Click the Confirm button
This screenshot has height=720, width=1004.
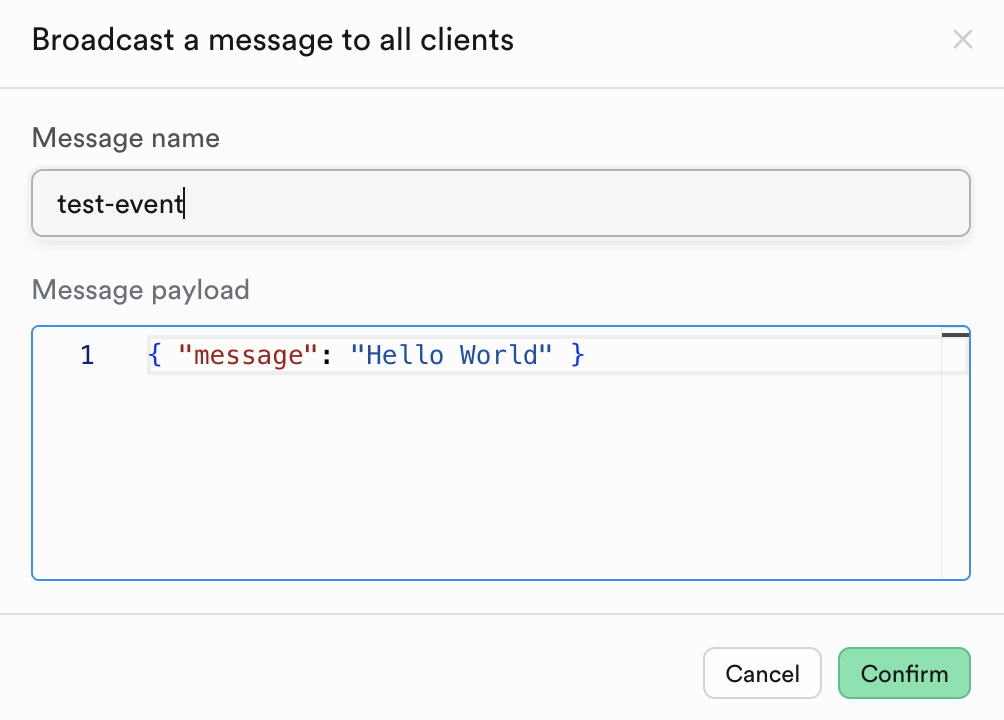pos(904,673)
